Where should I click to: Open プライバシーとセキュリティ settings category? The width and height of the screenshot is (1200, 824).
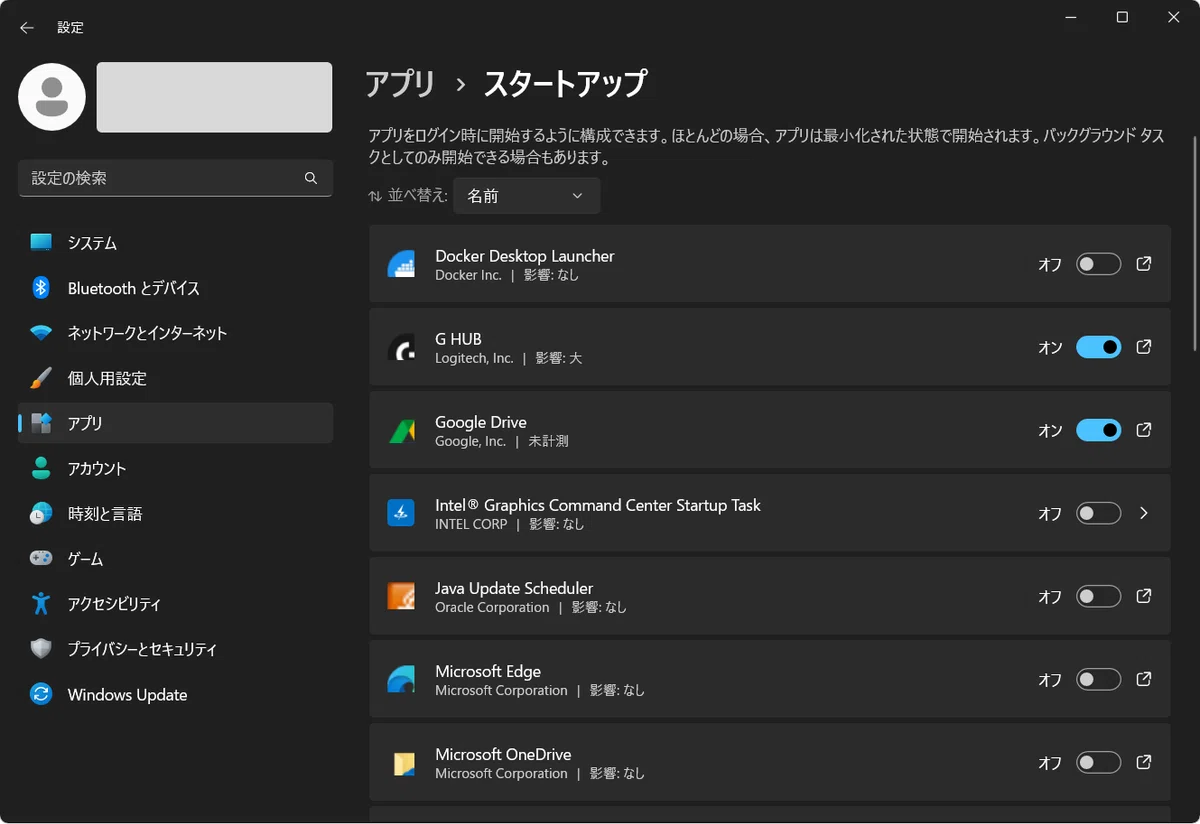[175, 649]
